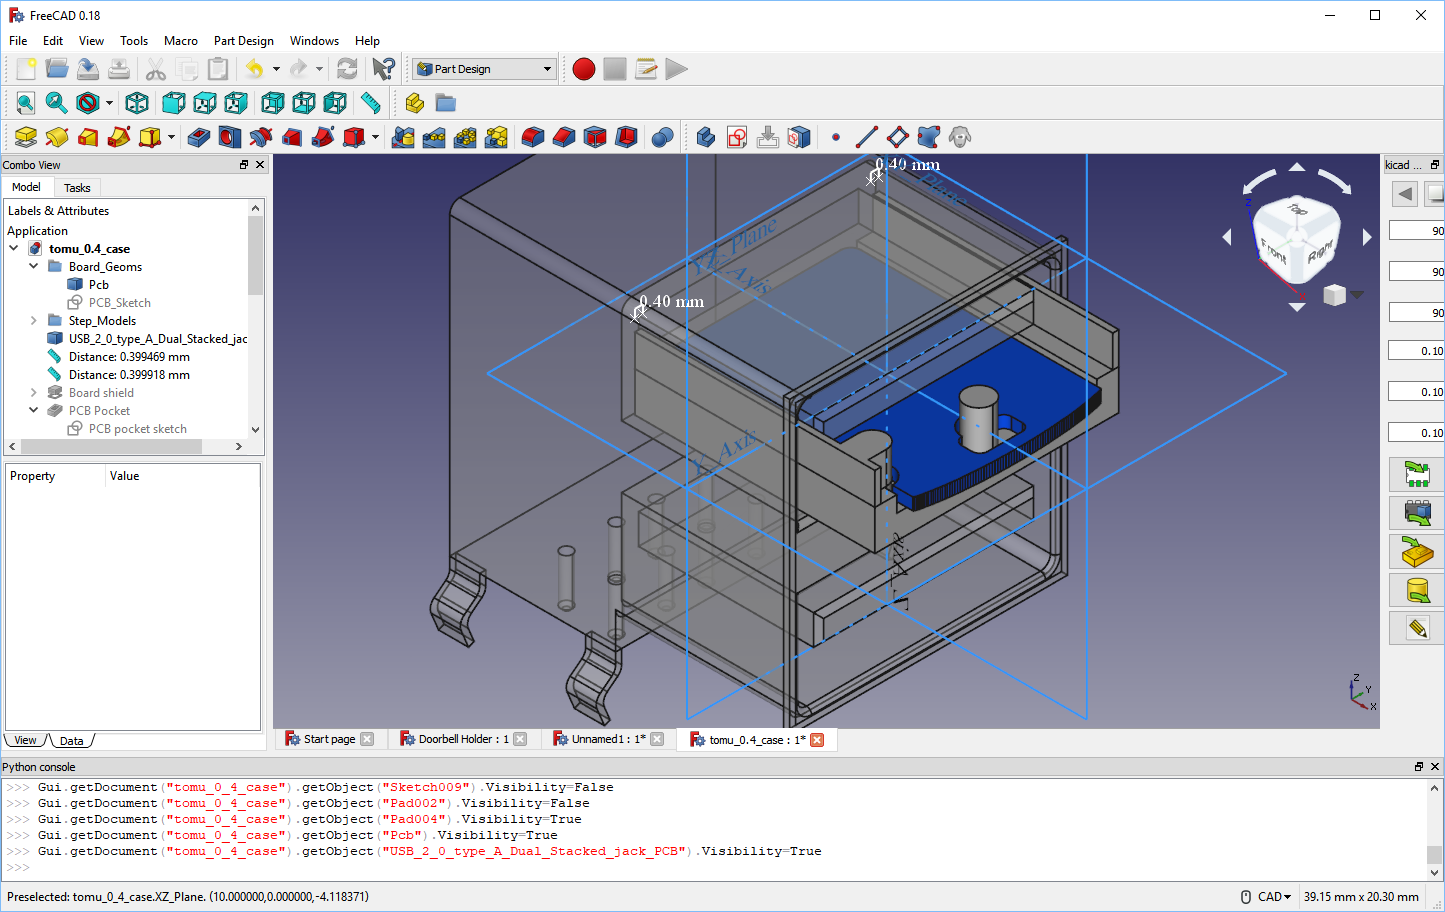The width and height of the screenshot is (1445, 912).
Task: Switch to the Tasks tab
Action: [x=77, y=188]
